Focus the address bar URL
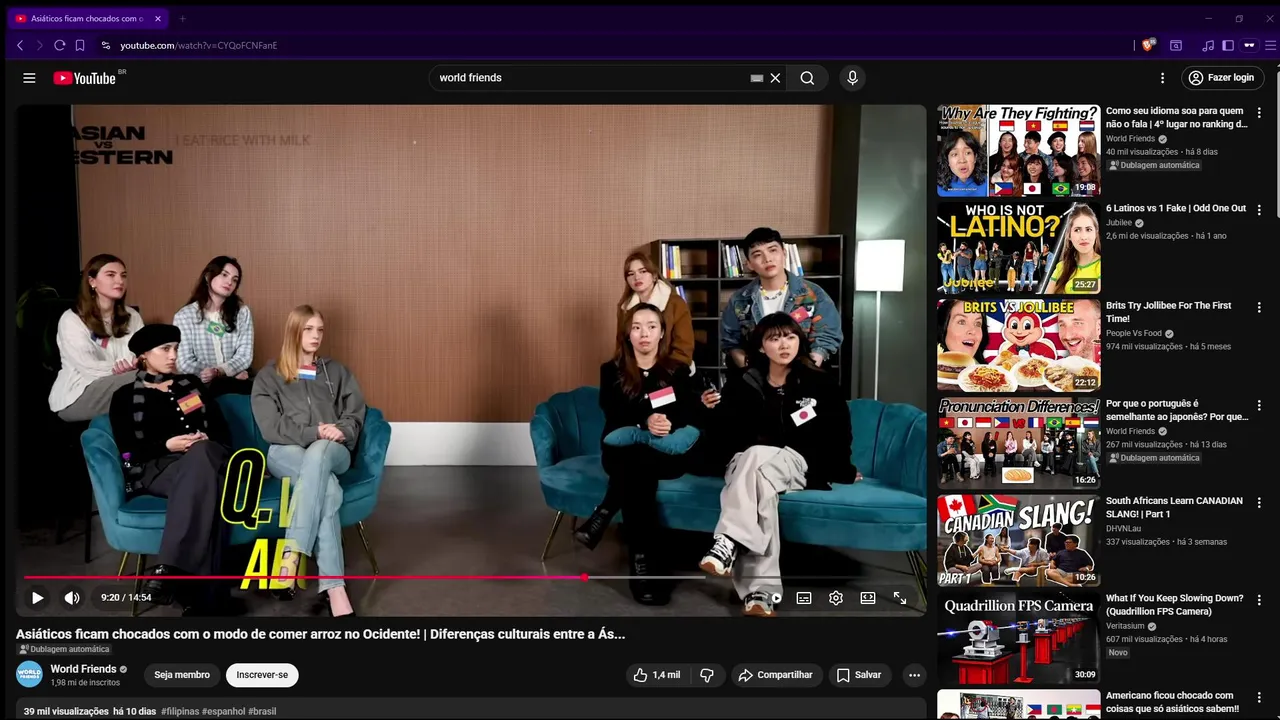1280x720 pixels. tap(199, 45)
